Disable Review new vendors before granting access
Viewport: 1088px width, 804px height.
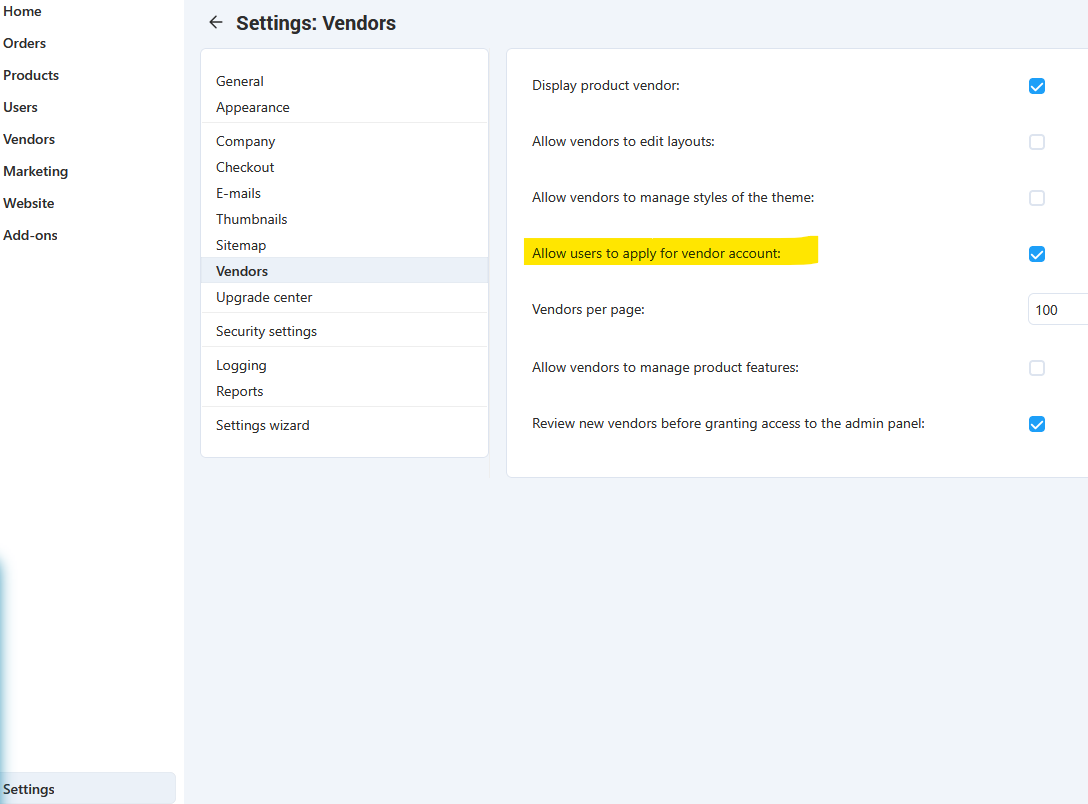(x=1037, y=424)
